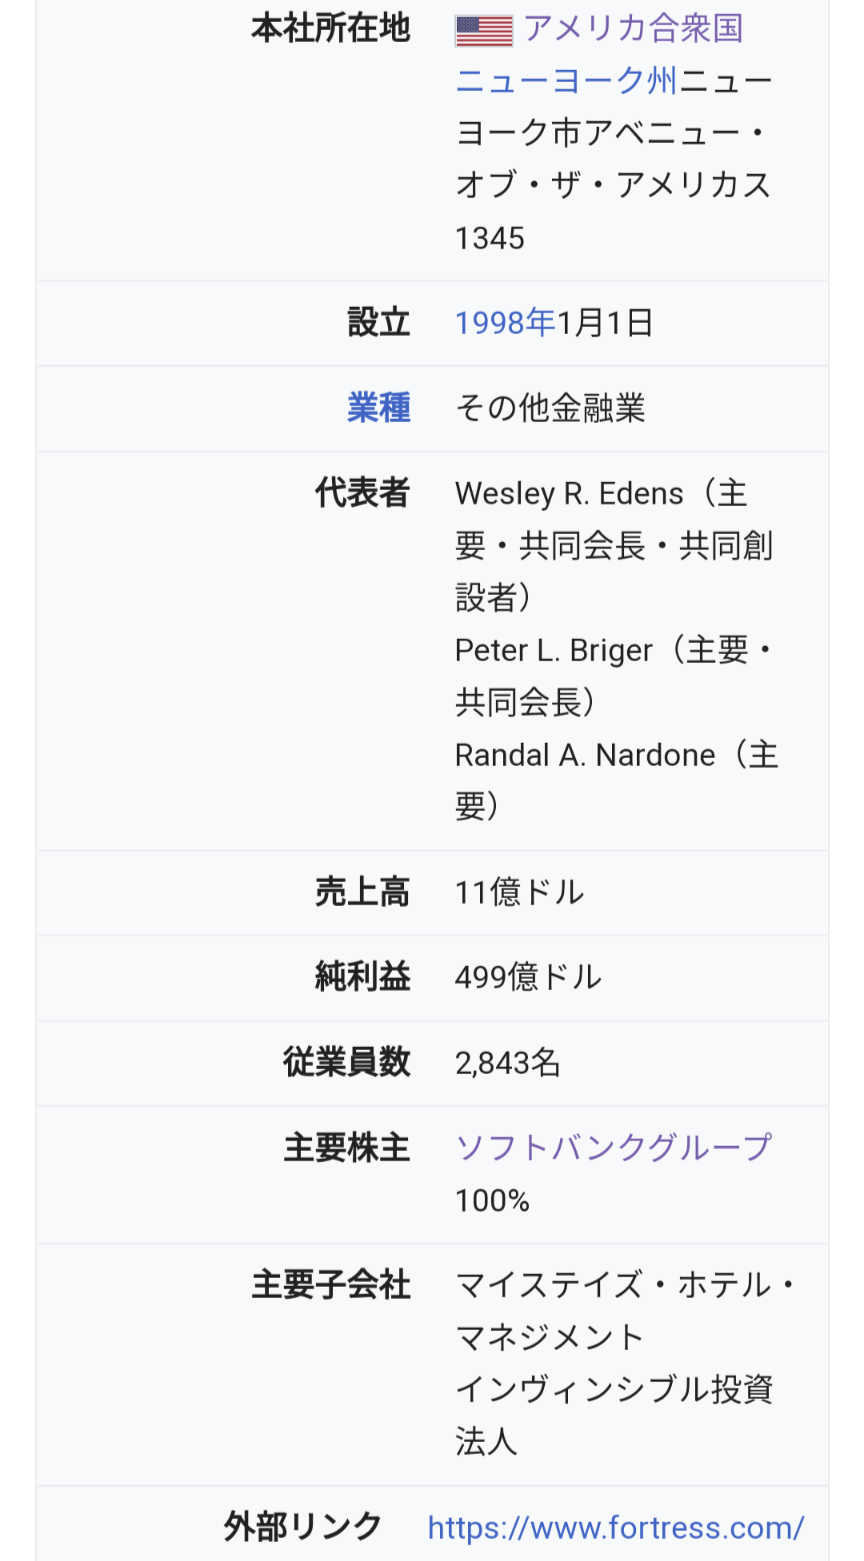Click the 純利益 row label
Image resolution: width=864 pixels, height=1561 pixels.
[x=362, y=977]
